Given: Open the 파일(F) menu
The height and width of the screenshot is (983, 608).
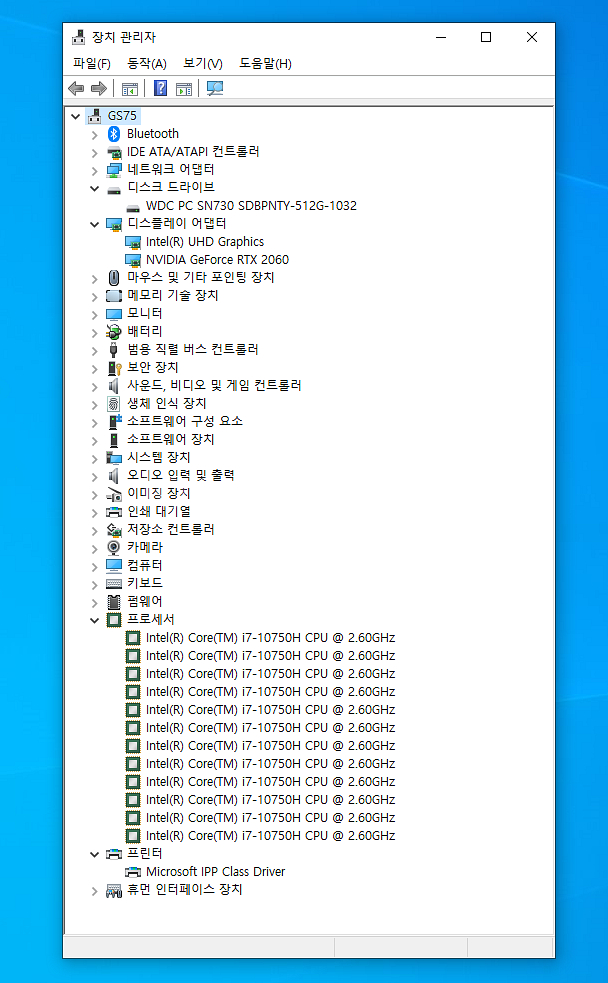Looking at the screenshot, I should [92, 63].
